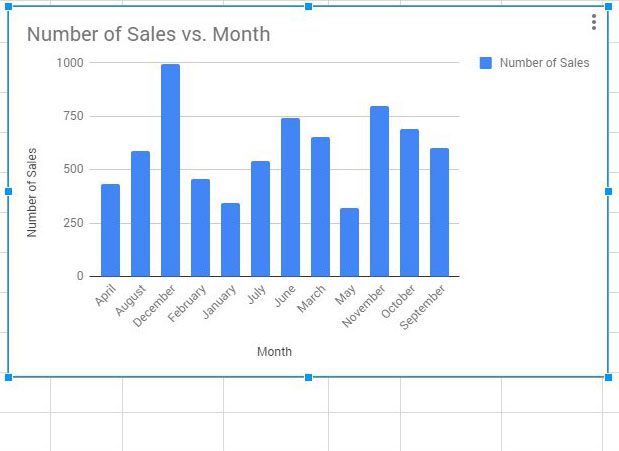
Task: Select the November bar
Action: 379,191
